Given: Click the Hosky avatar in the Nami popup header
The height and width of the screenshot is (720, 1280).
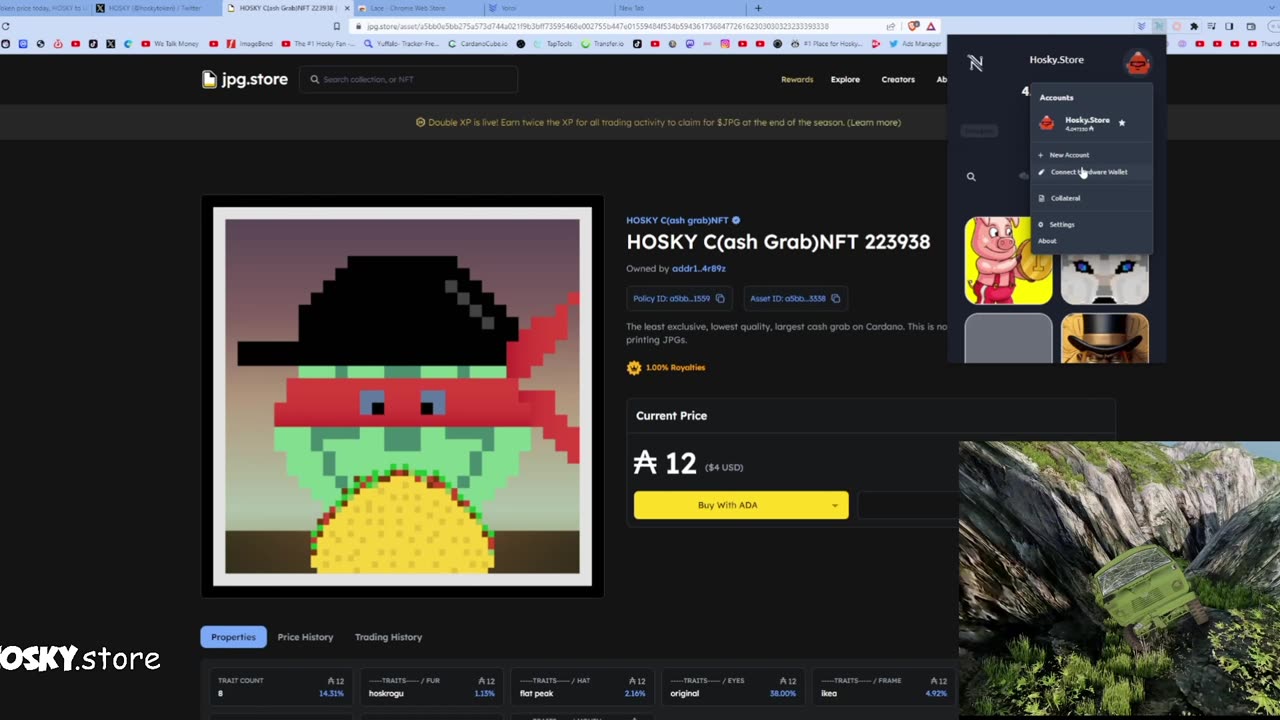Looking at the screenshot, I should click(1137, 62).
